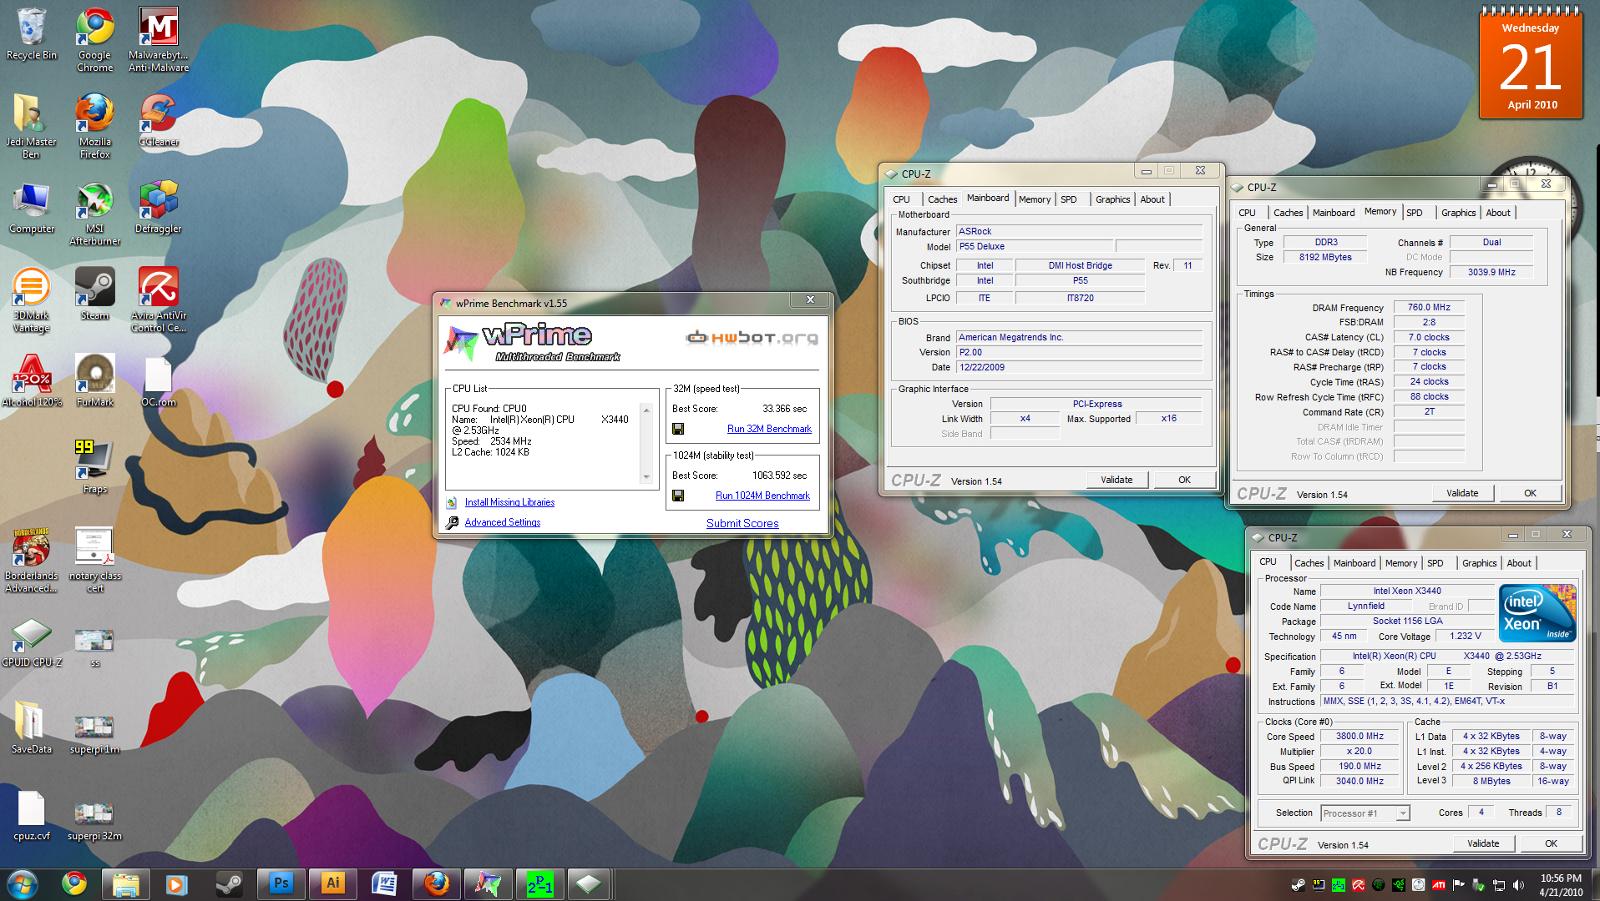
Task: Select the OC.rom file icon
Action: [x=158, y=382]
